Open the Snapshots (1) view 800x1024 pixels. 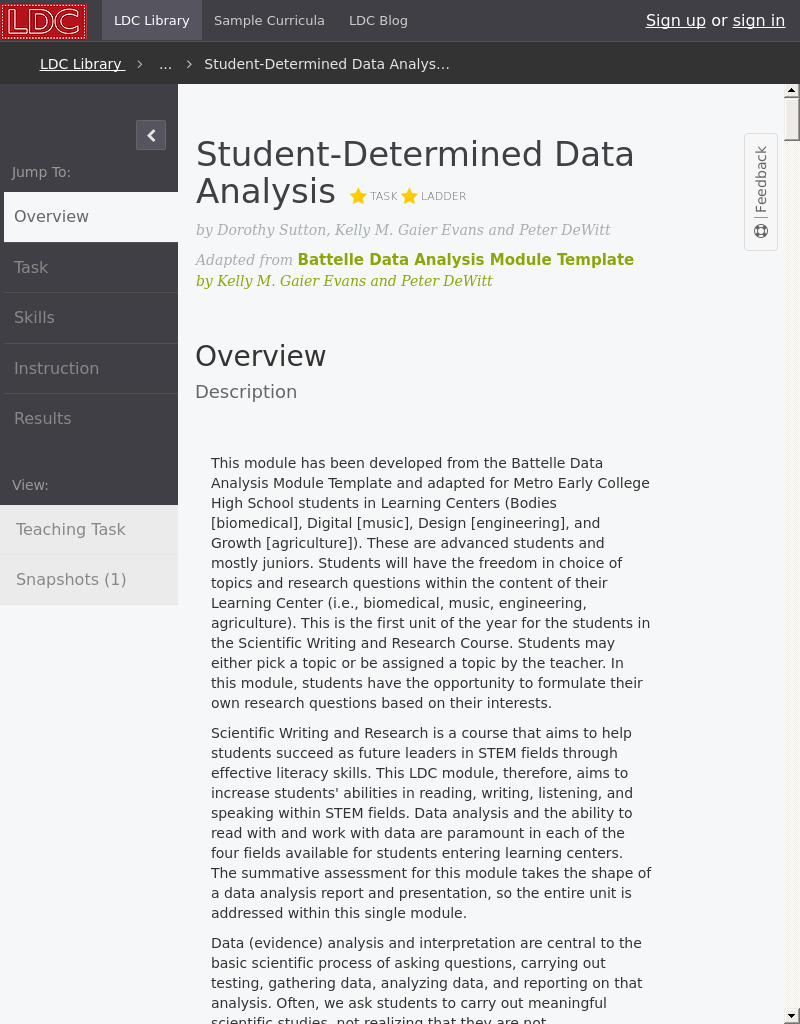coord(71,579)
